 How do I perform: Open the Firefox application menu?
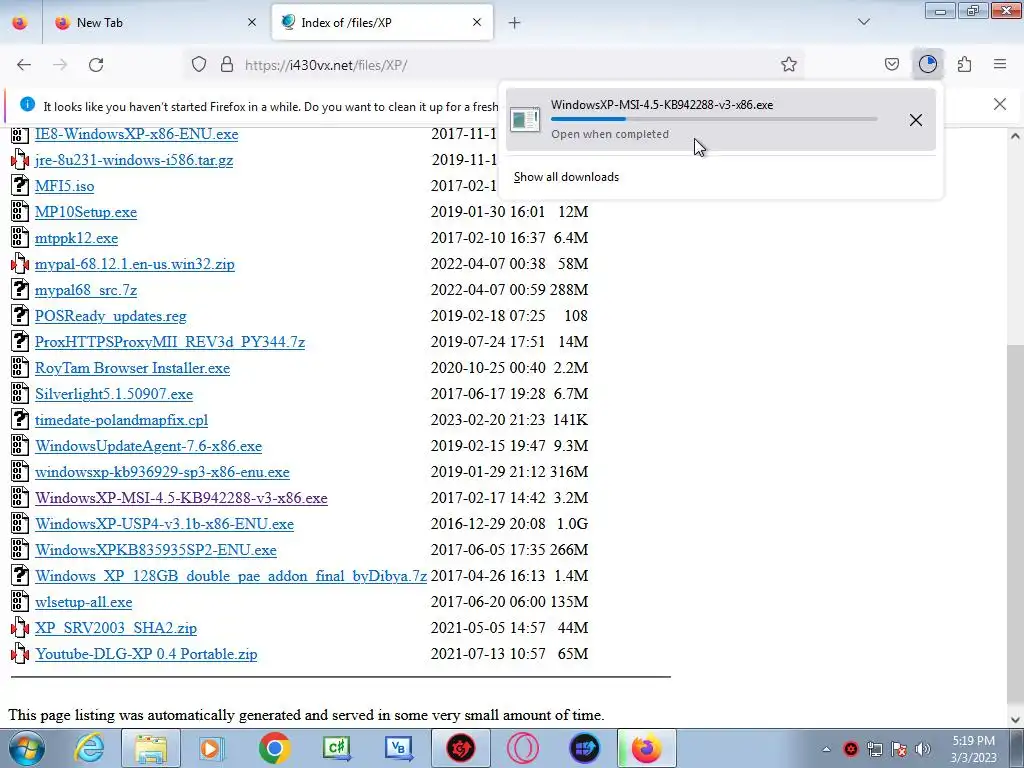1000,65
